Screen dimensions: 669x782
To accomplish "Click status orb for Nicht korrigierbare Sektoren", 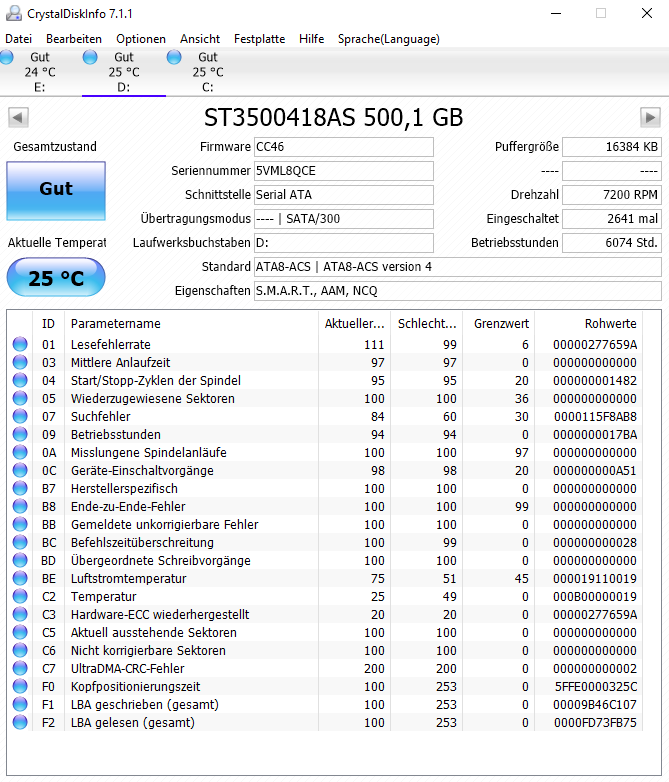I will pyautogui.click(x=20, y=650).
